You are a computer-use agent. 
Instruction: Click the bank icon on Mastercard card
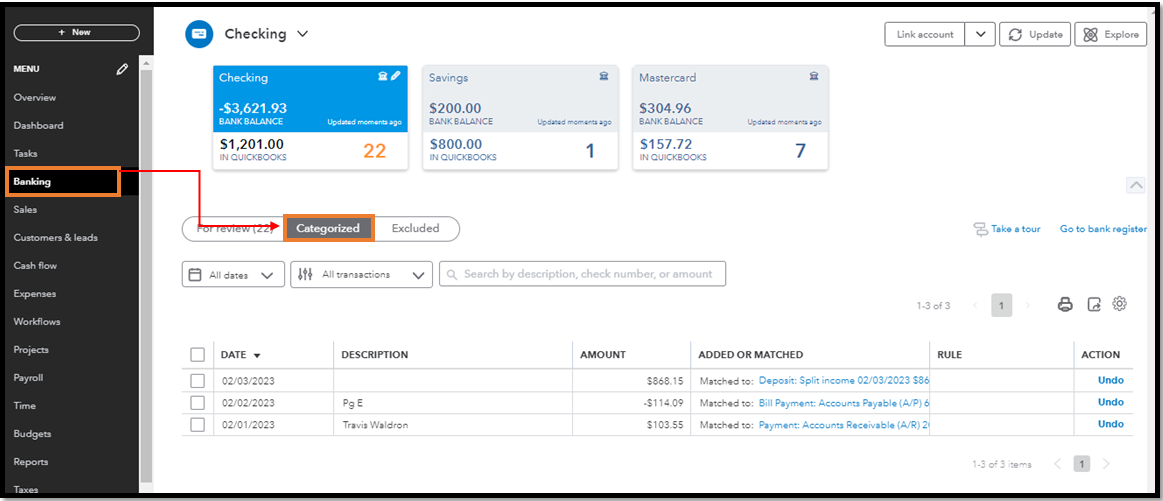point(814,76)
